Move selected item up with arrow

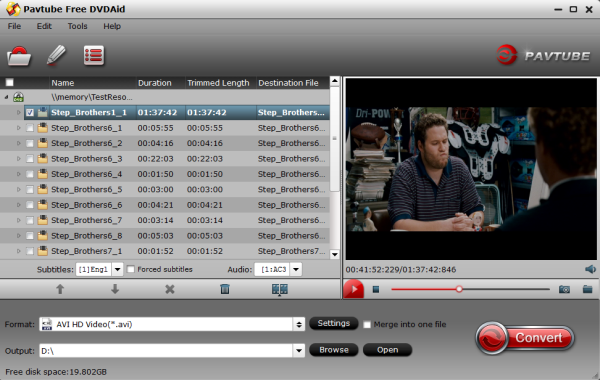coord(60,289)
